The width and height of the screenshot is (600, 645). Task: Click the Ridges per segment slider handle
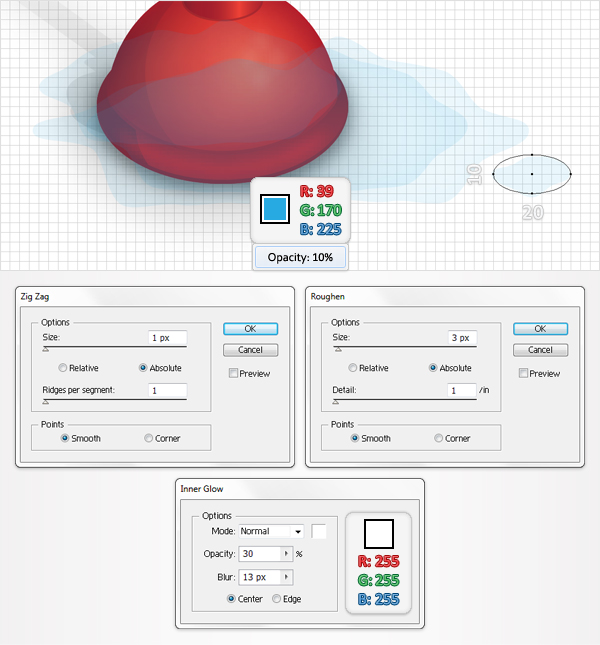coord(46,402)
